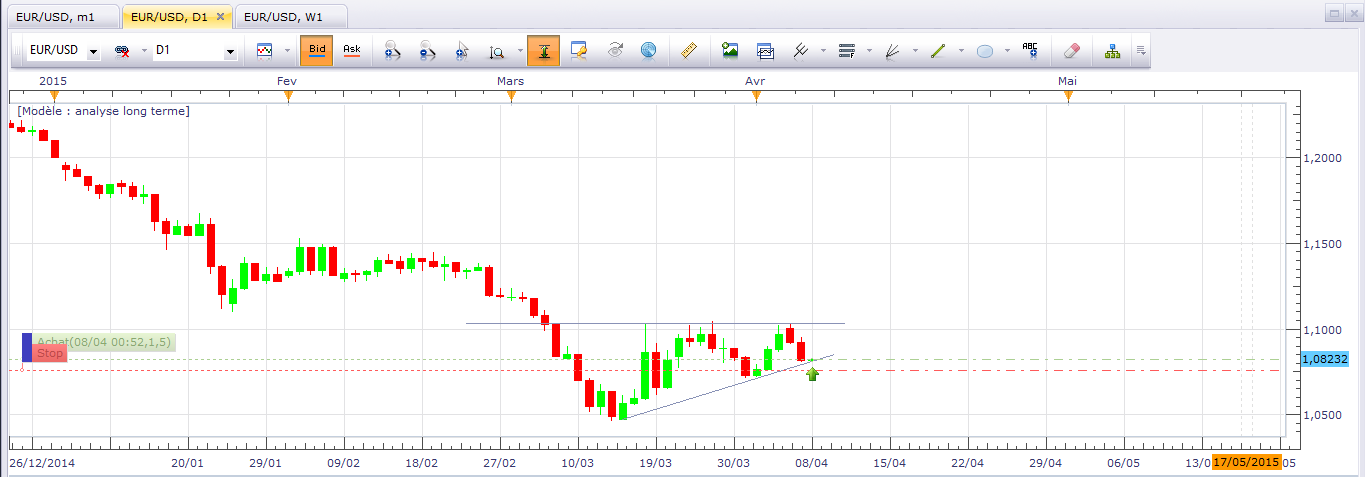Expand the chart type dropdown arrow
The image size is (1365, 477).
pos(287,50)
